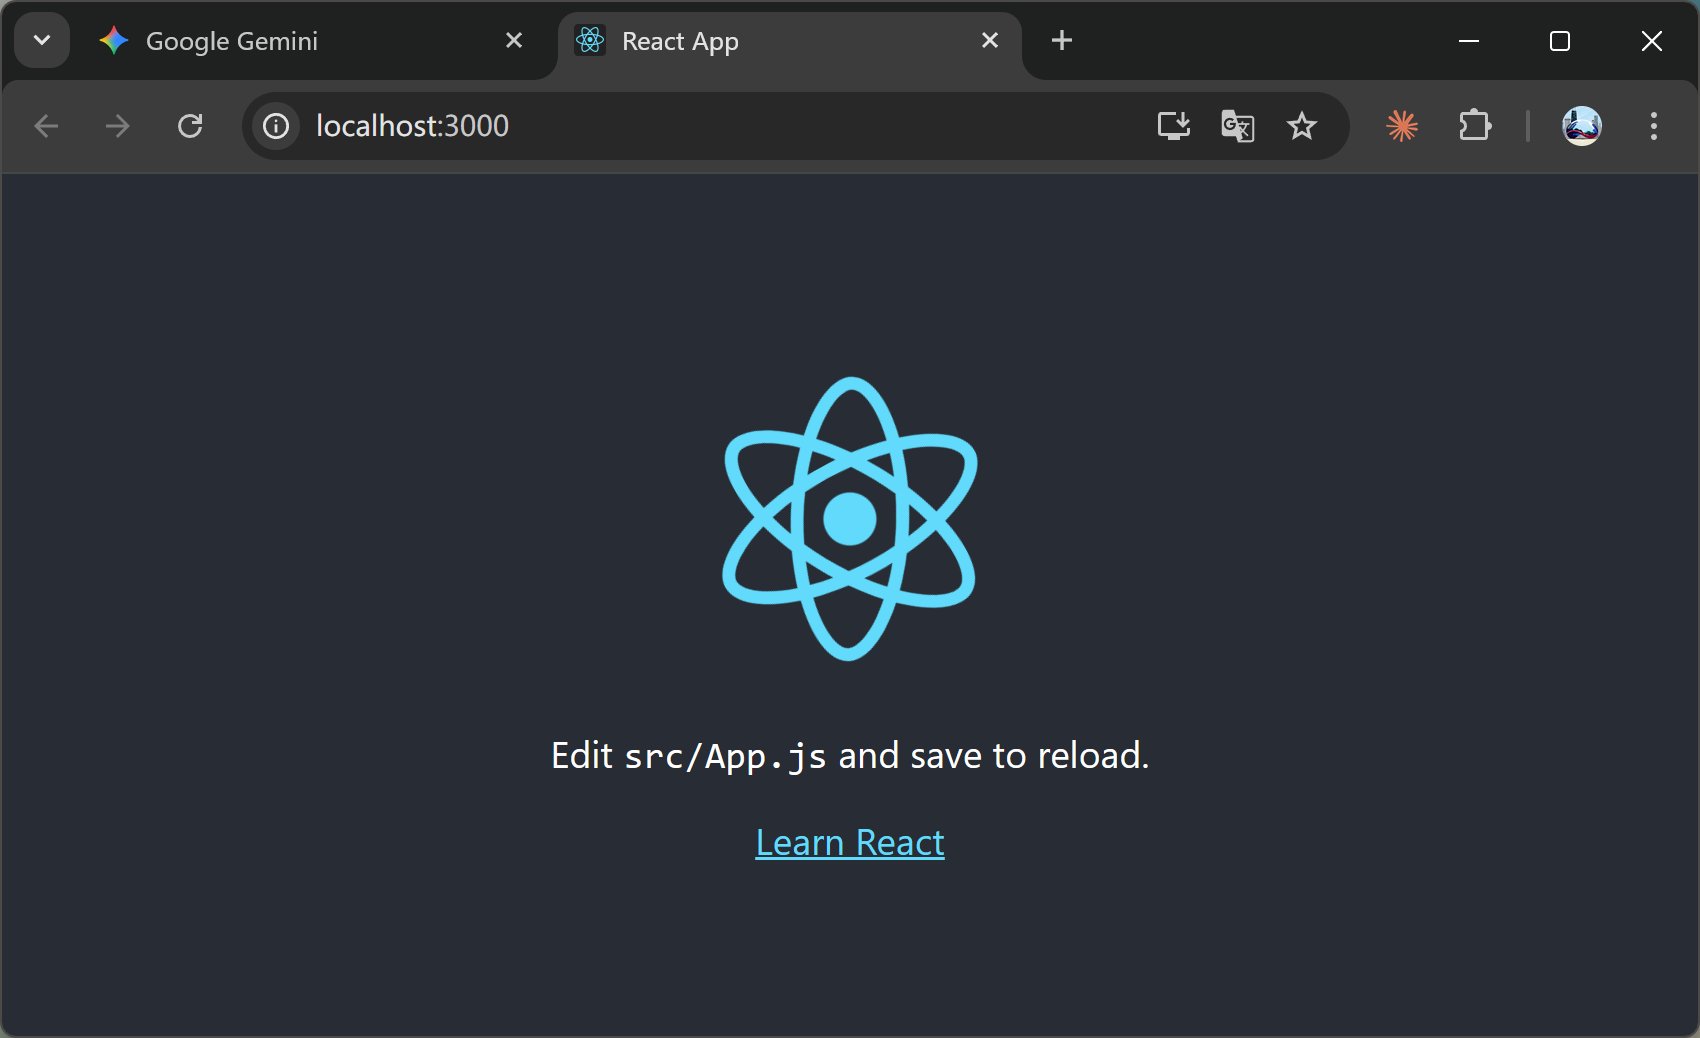
Task: Open a new tab
Action: 1062,41
